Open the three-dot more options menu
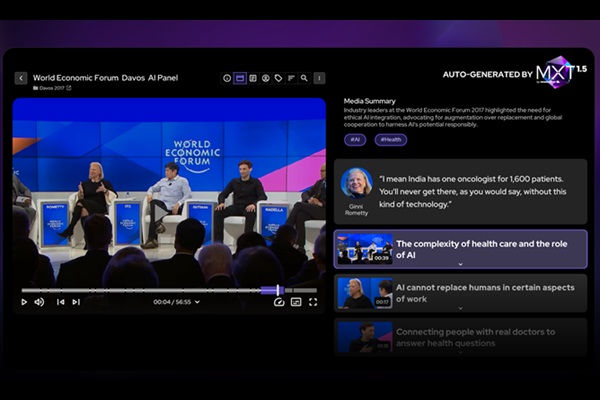This screenshot has height=400, width=600. tap(319, 78)
